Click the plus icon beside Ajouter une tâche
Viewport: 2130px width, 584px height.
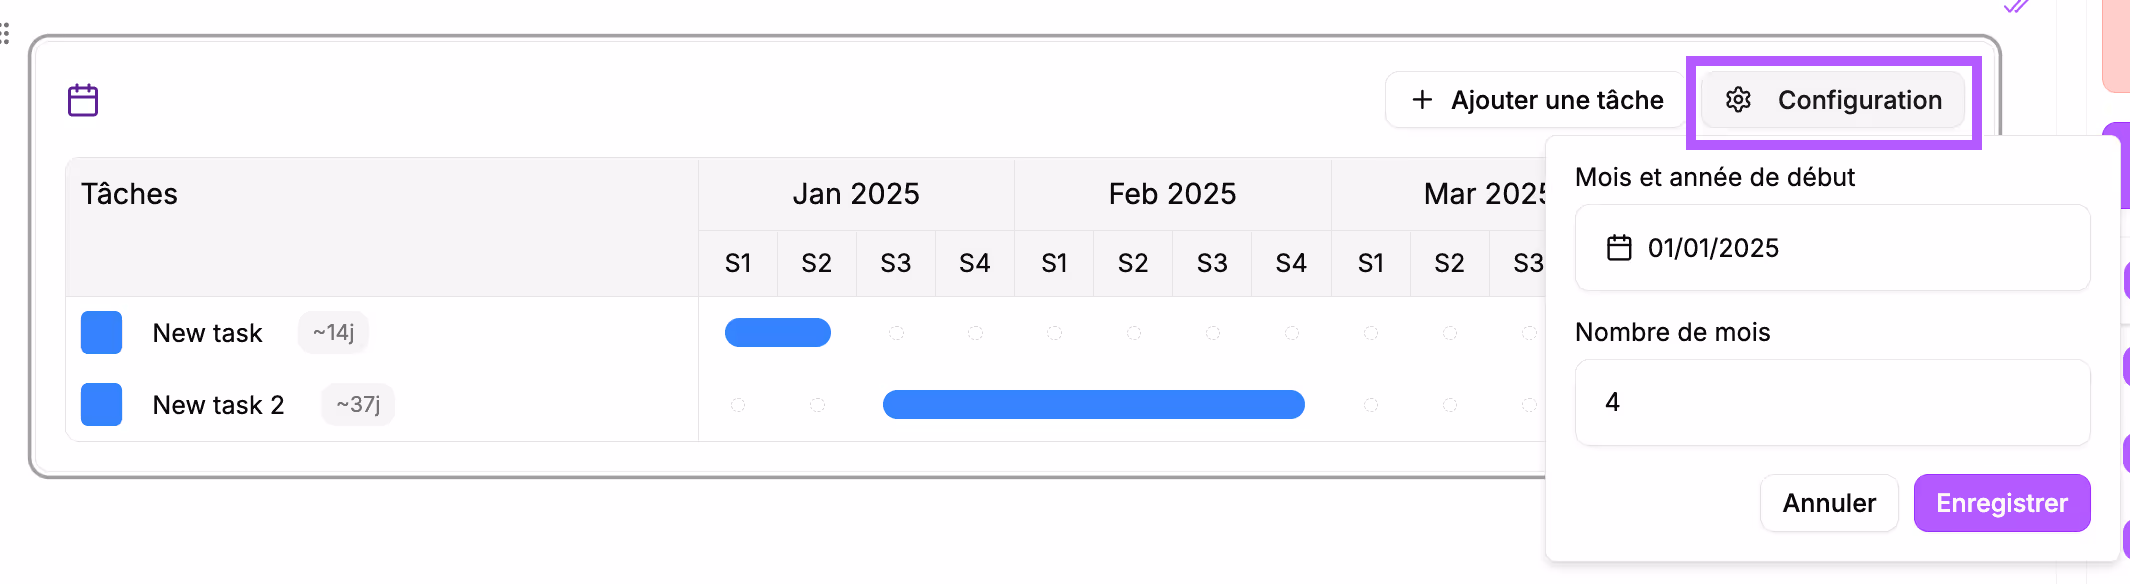coord(1421,99)
